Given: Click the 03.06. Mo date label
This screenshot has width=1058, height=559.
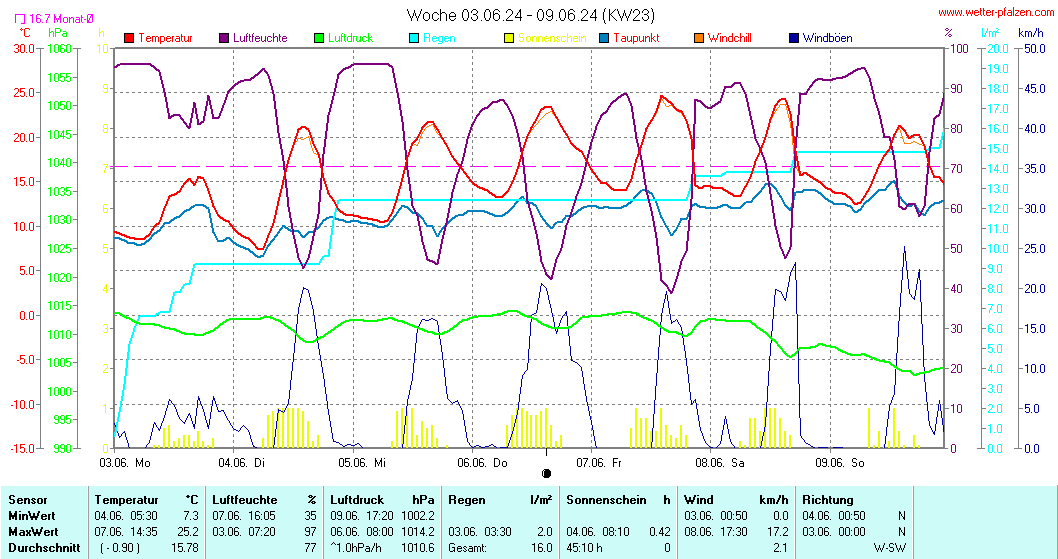Looking at the screenshot, I should [125, 462].
